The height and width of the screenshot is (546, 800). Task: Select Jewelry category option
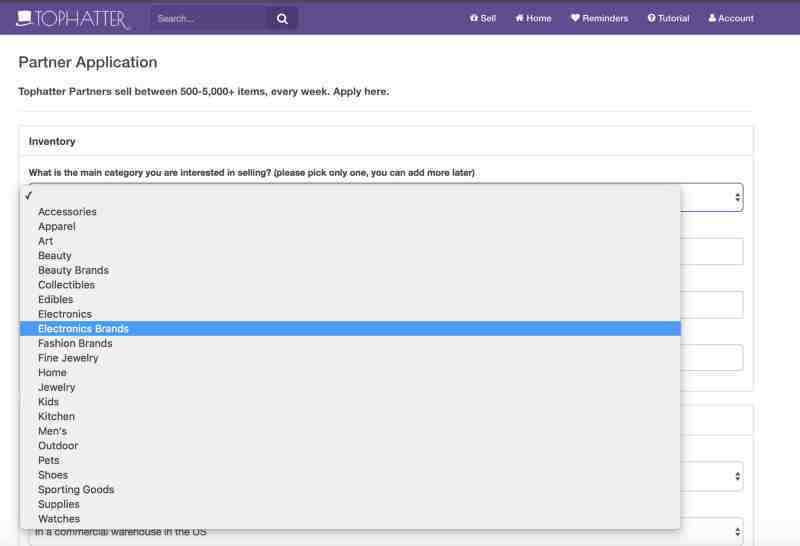(350, 387)
